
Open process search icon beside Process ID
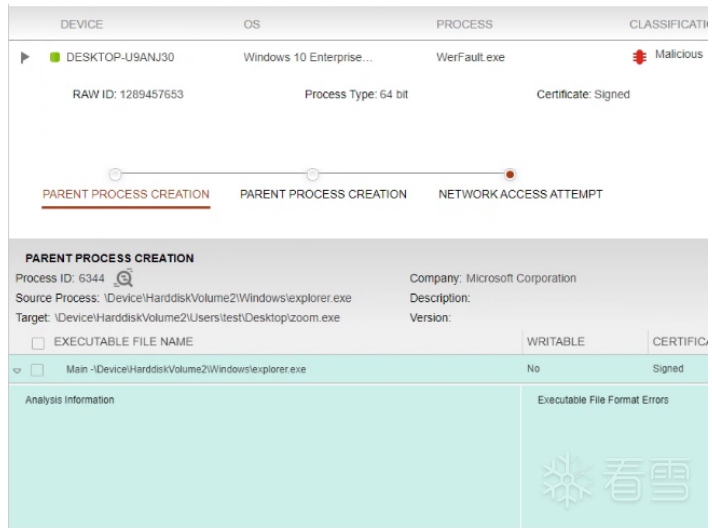click(124, 278)
